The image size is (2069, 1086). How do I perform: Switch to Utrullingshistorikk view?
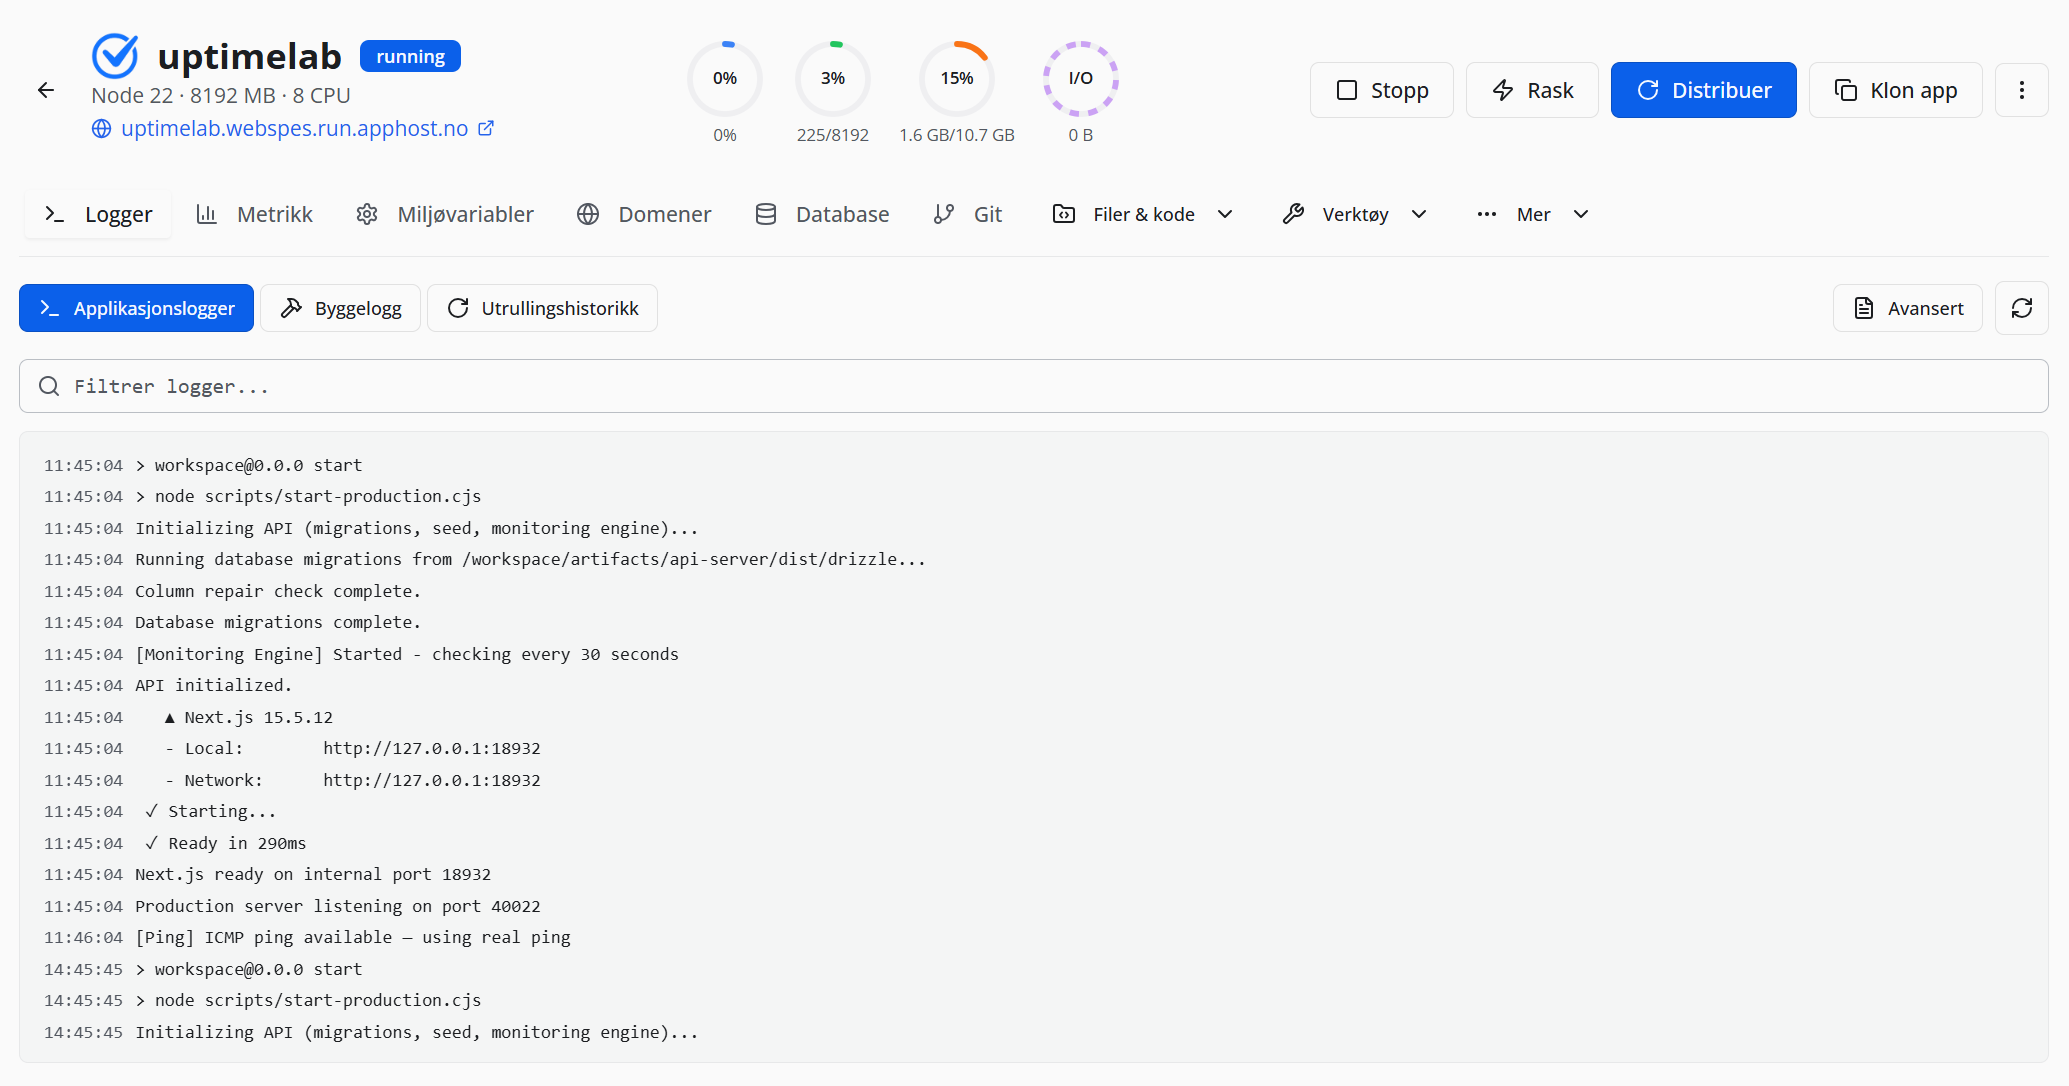[542, 308]
